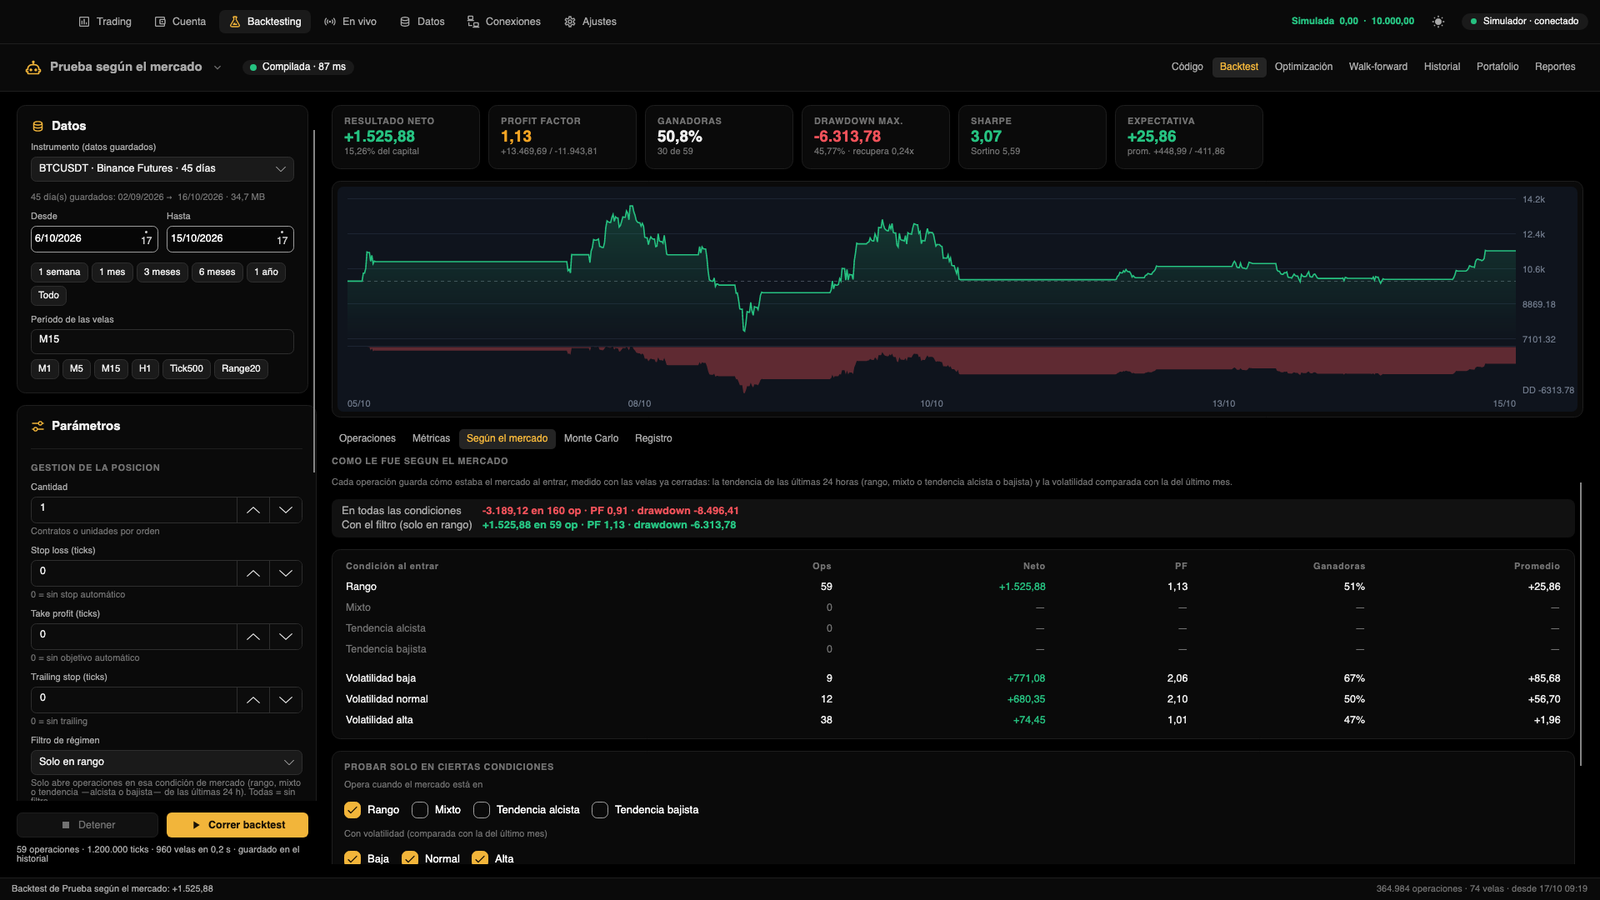Screen dimensions: 1600x900
Task: Click the Parámetros sliders icon
Action: [x=38, y=426]
